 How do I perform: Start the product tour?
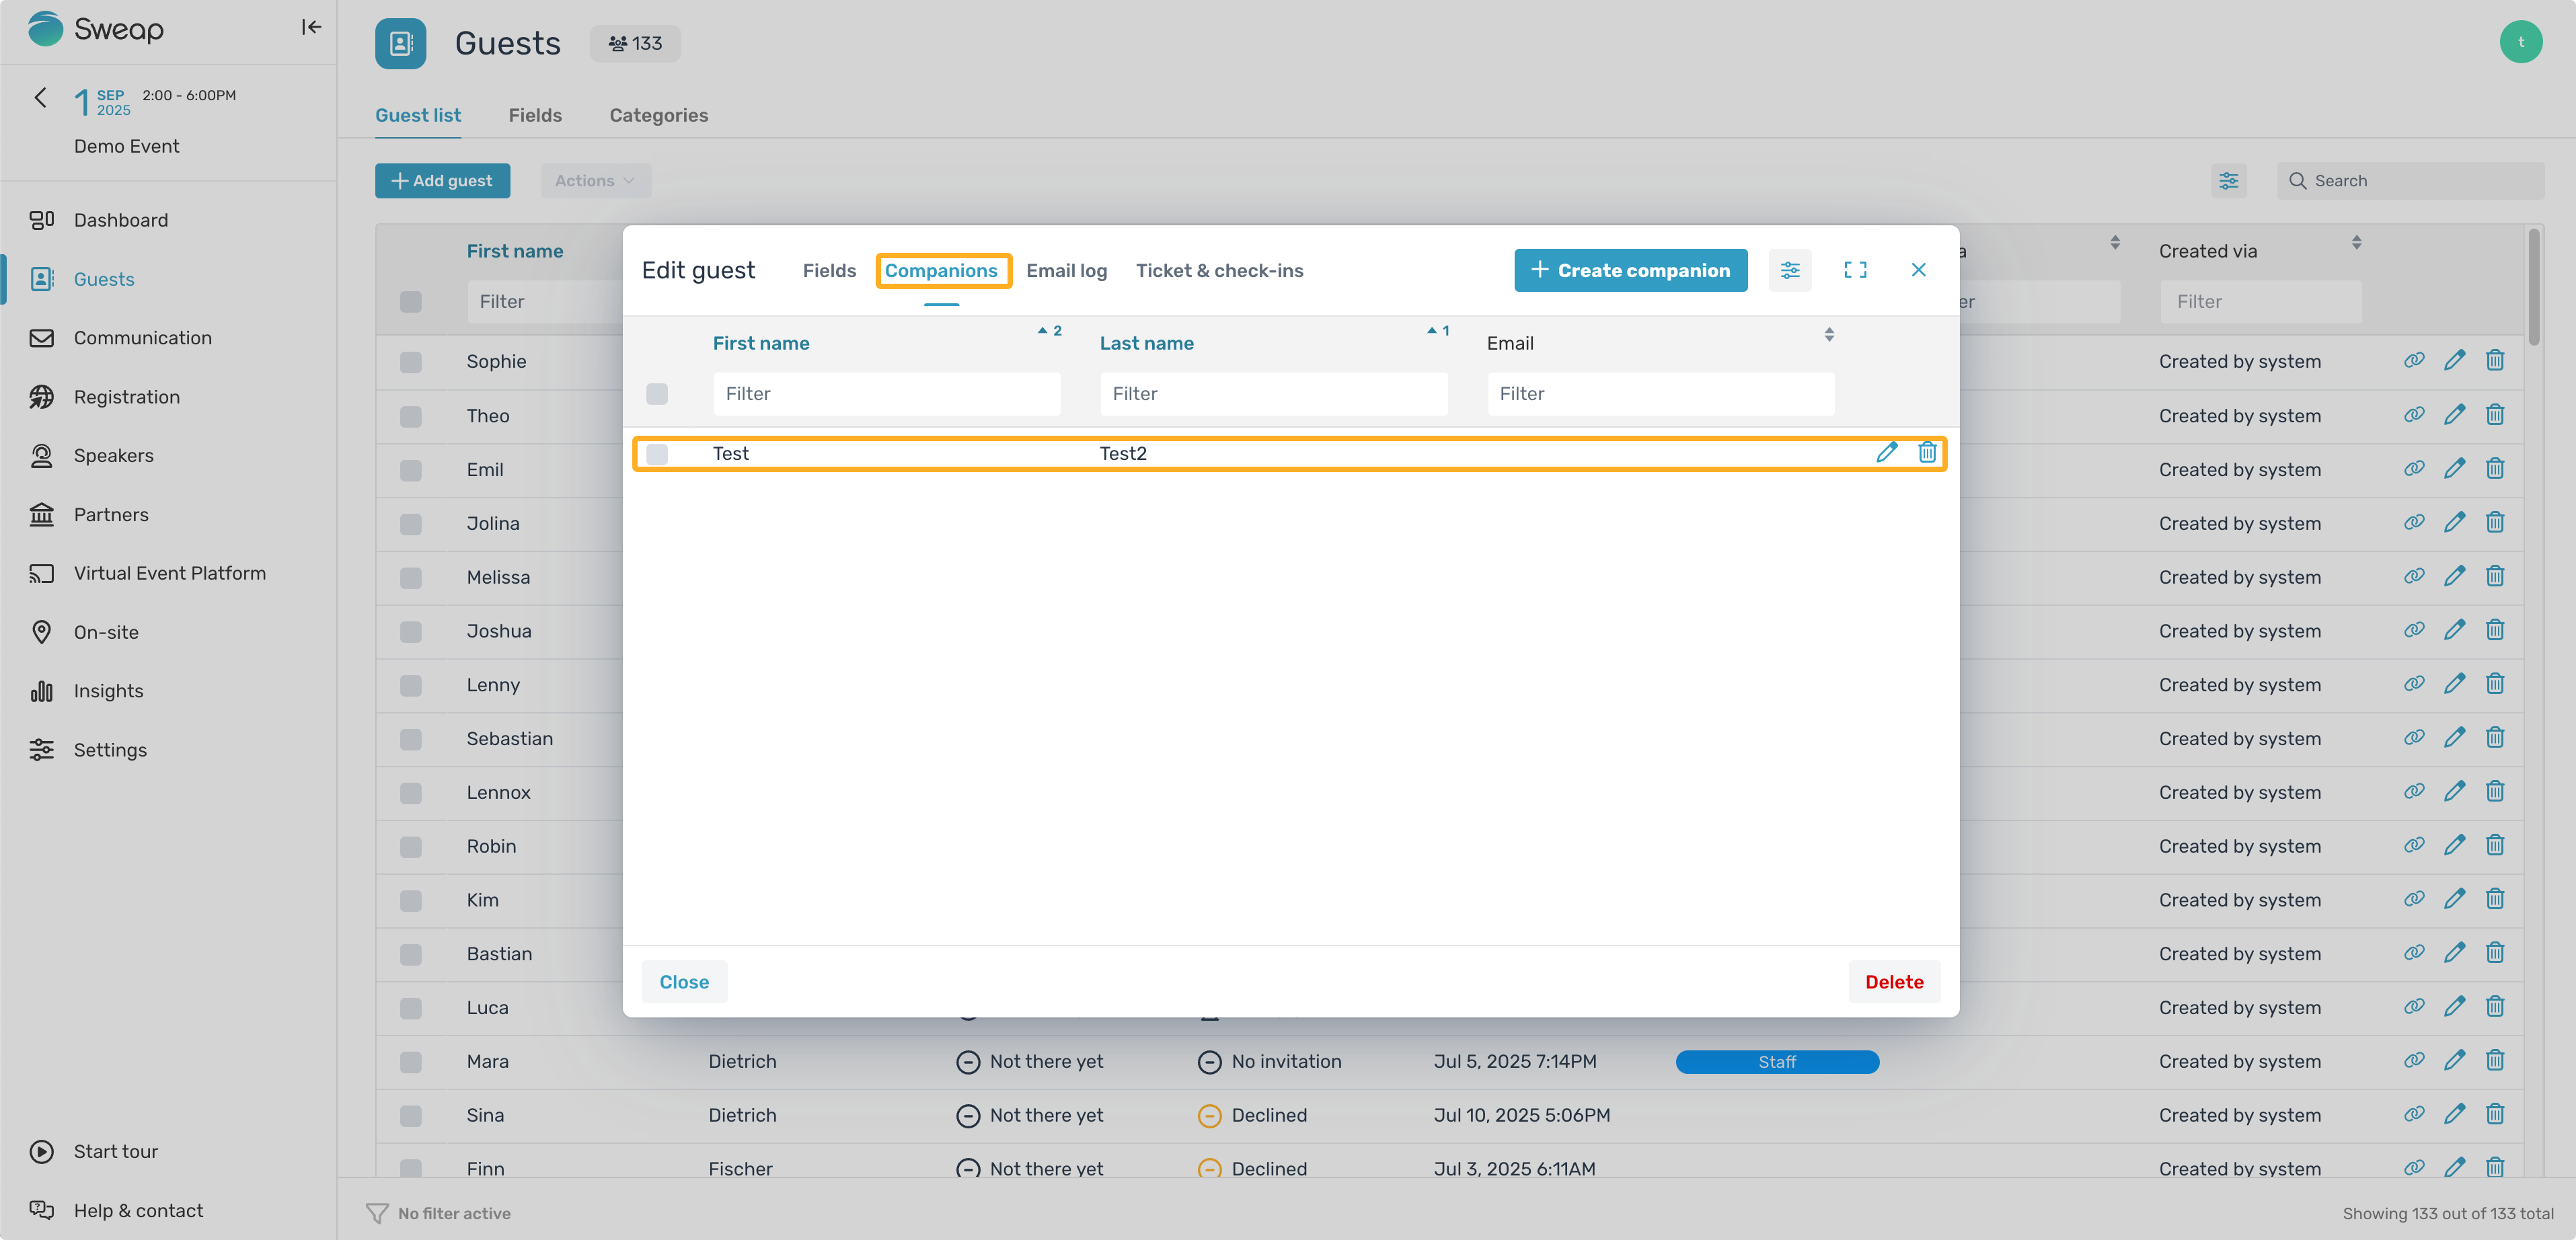pyautogui.click(x=115, y=1151)
